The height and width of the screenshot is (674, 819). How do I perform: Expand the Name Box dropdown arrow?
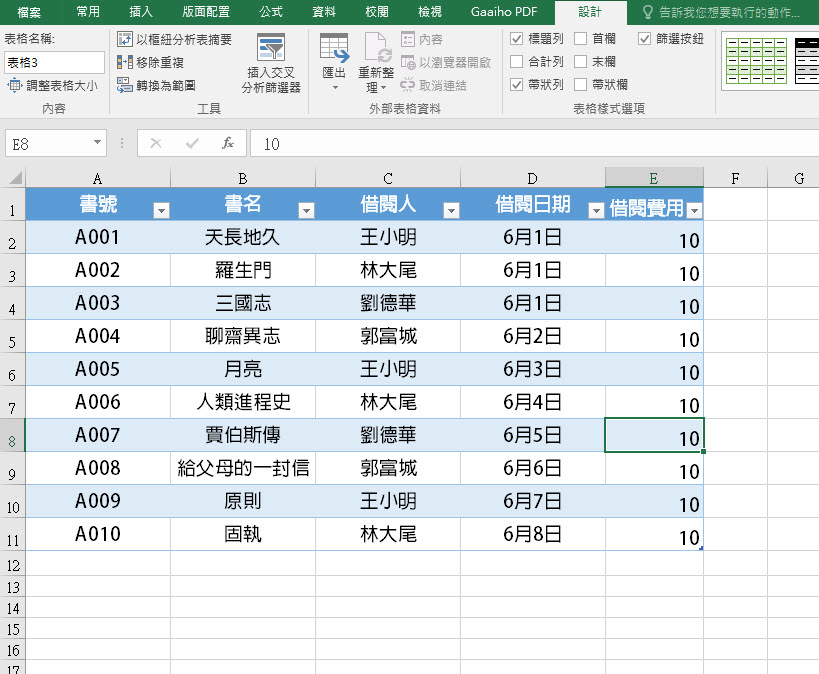97,144
